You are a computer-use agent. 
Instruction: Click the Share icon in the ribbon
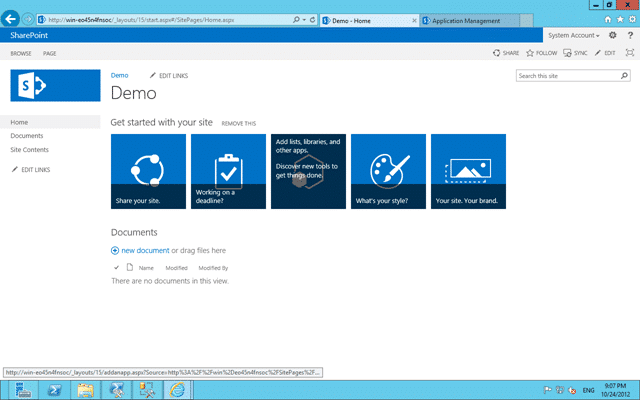(x=496, y=53)
